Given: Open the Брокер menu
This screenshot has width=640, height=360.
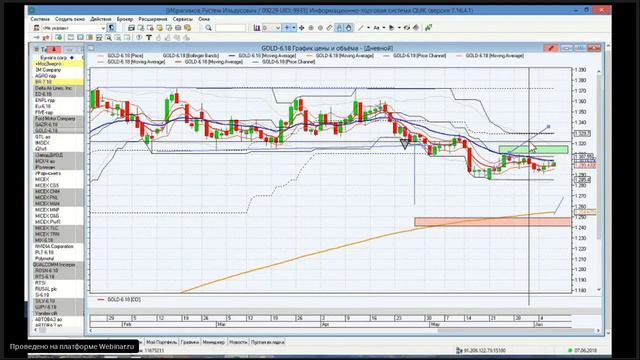Looking at the screenshot, I should coord(124,19).
